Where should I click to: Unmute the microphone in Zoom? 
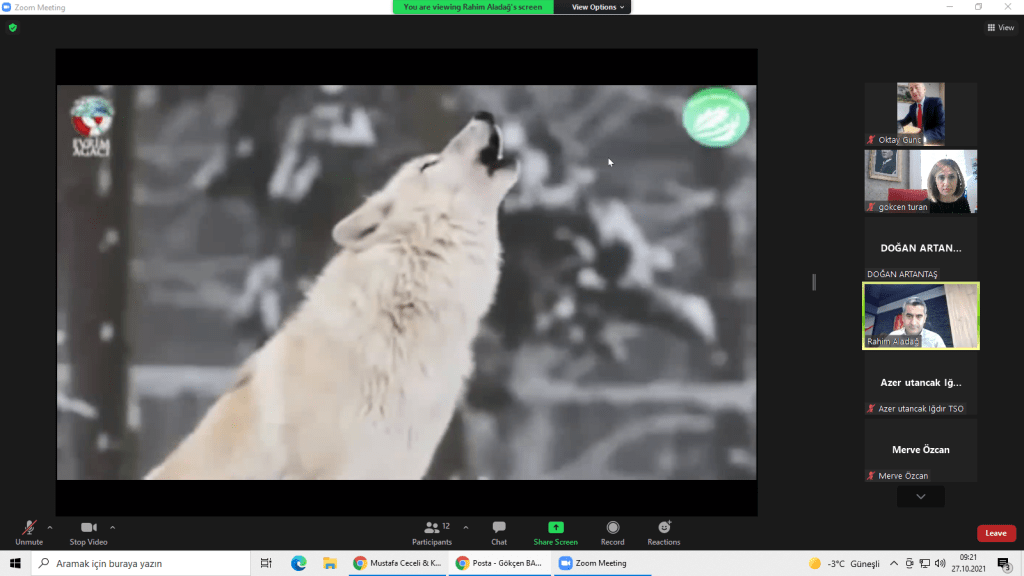point(29,532)
